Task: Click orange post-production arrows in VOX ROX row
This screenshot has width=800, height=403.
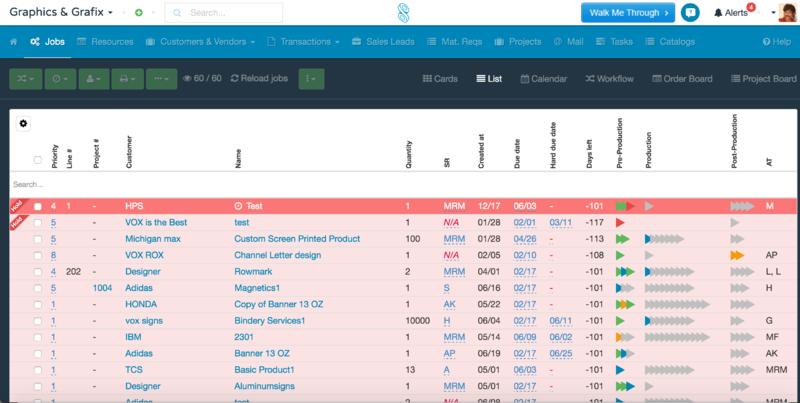Action: [737, 255]
